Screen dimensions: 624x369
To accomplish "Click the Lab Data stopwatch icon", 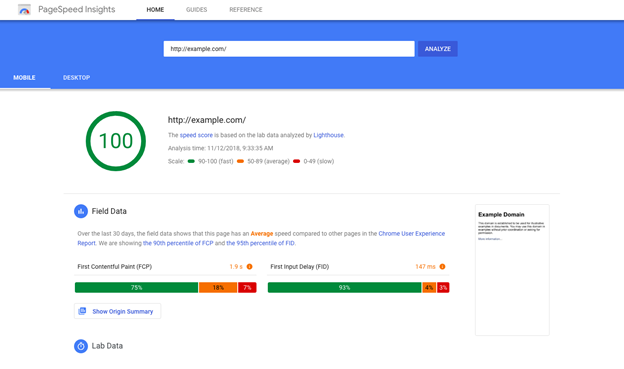I will 81,346.
